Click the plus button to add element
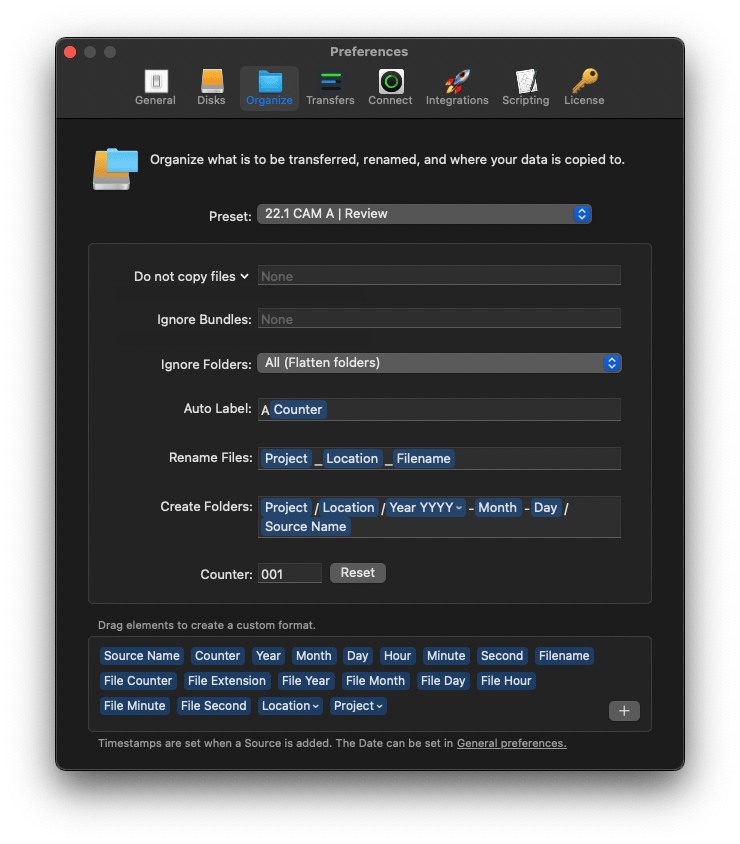Viewport: 740px width, 844px height. (624, 711)
